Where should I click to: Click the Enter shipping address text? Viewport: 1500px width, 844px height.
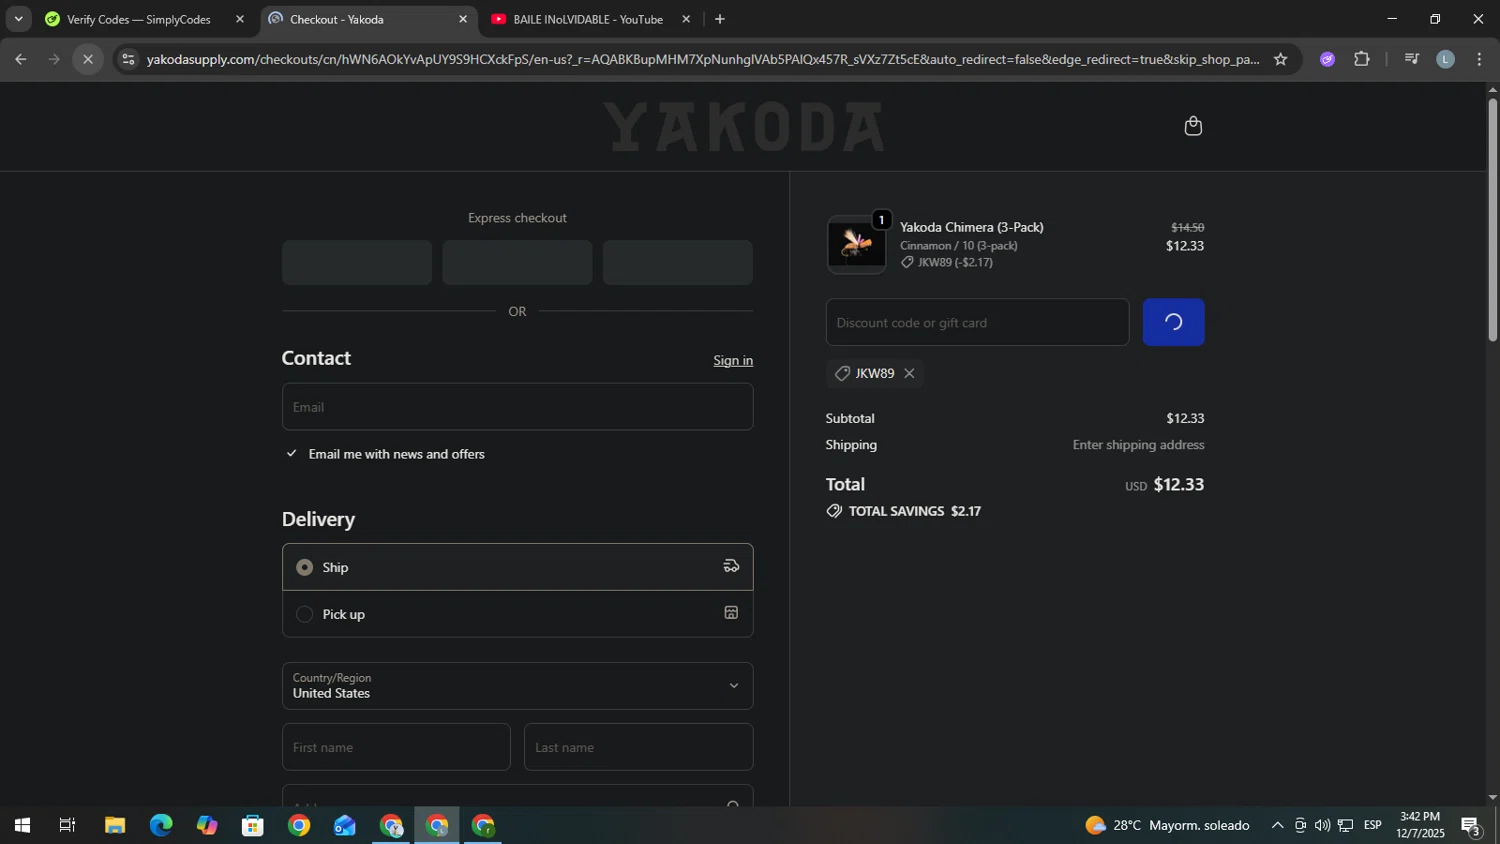tap(1138, 445)
